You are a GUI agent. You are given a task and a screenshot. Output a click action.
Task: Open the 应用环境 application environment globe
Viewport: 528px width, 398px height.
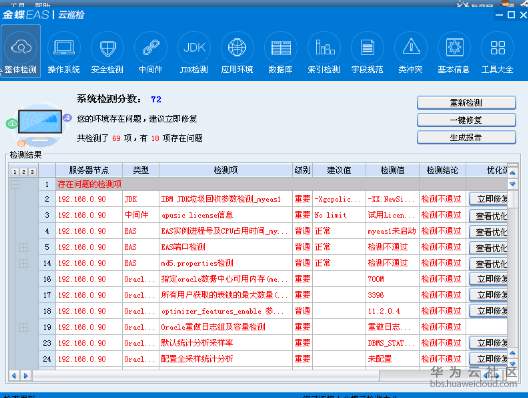237,53
